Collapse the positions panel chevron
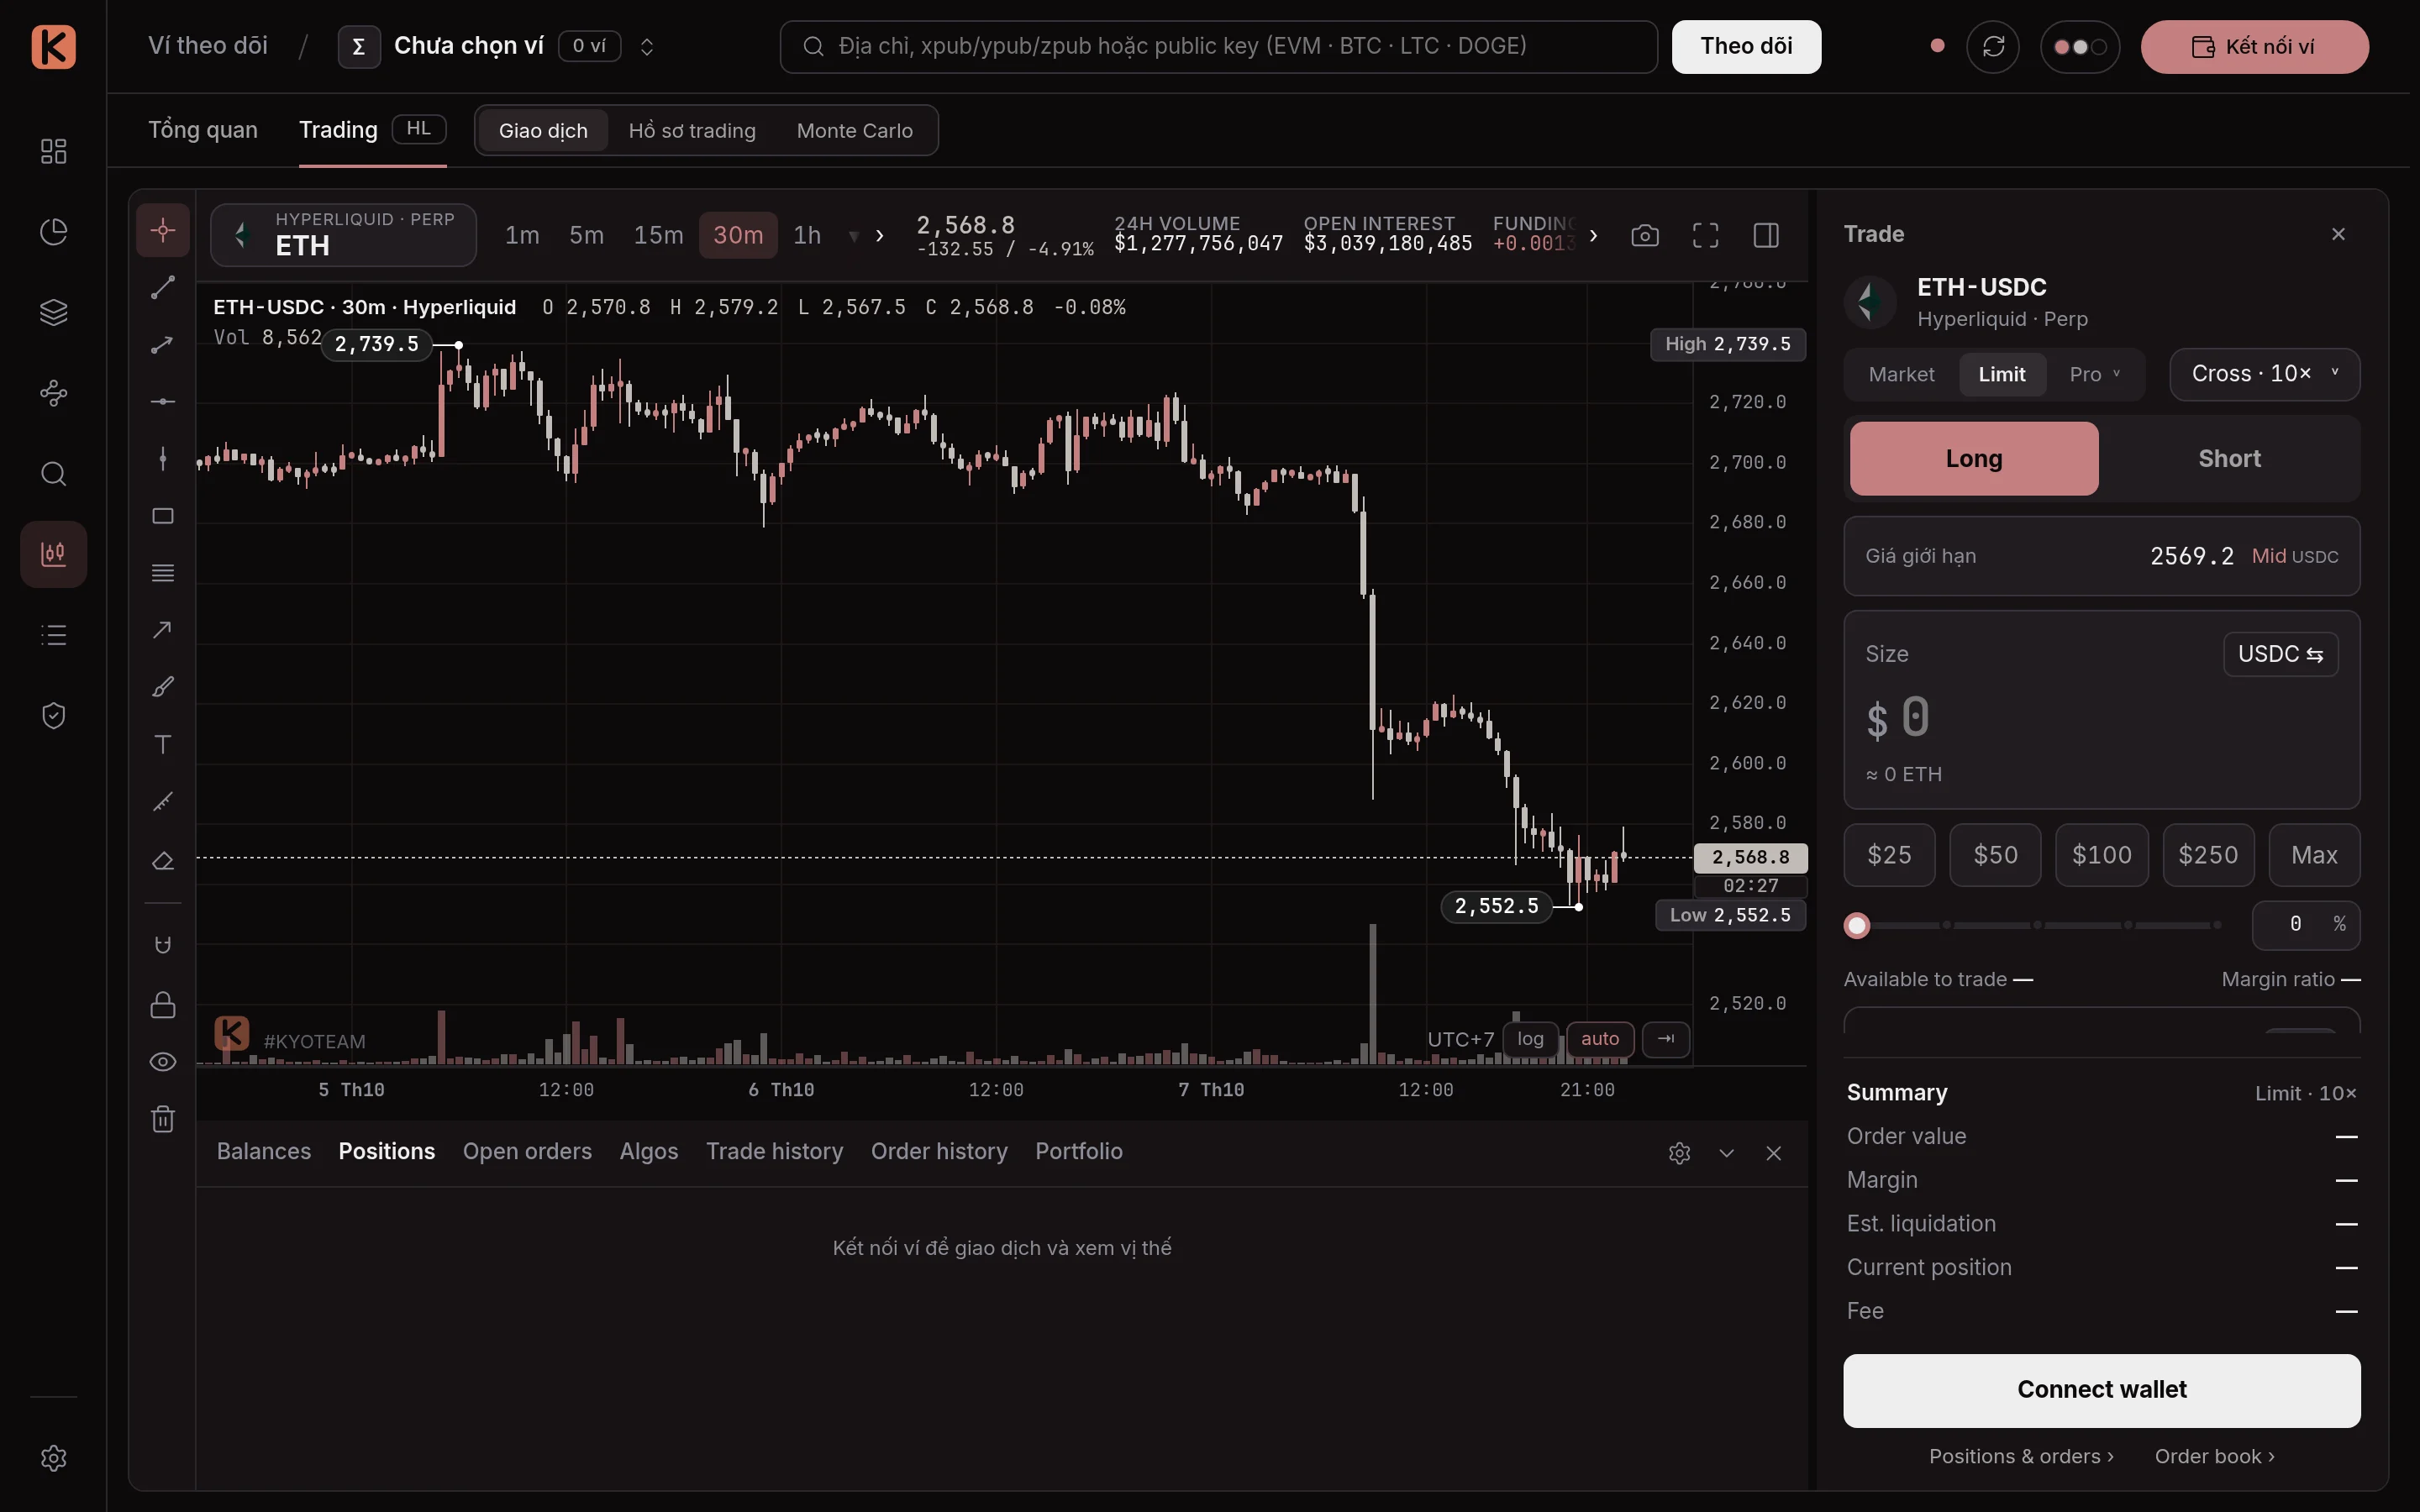Screen dimensions: 2420x1512 (x=1727, y=1153)
